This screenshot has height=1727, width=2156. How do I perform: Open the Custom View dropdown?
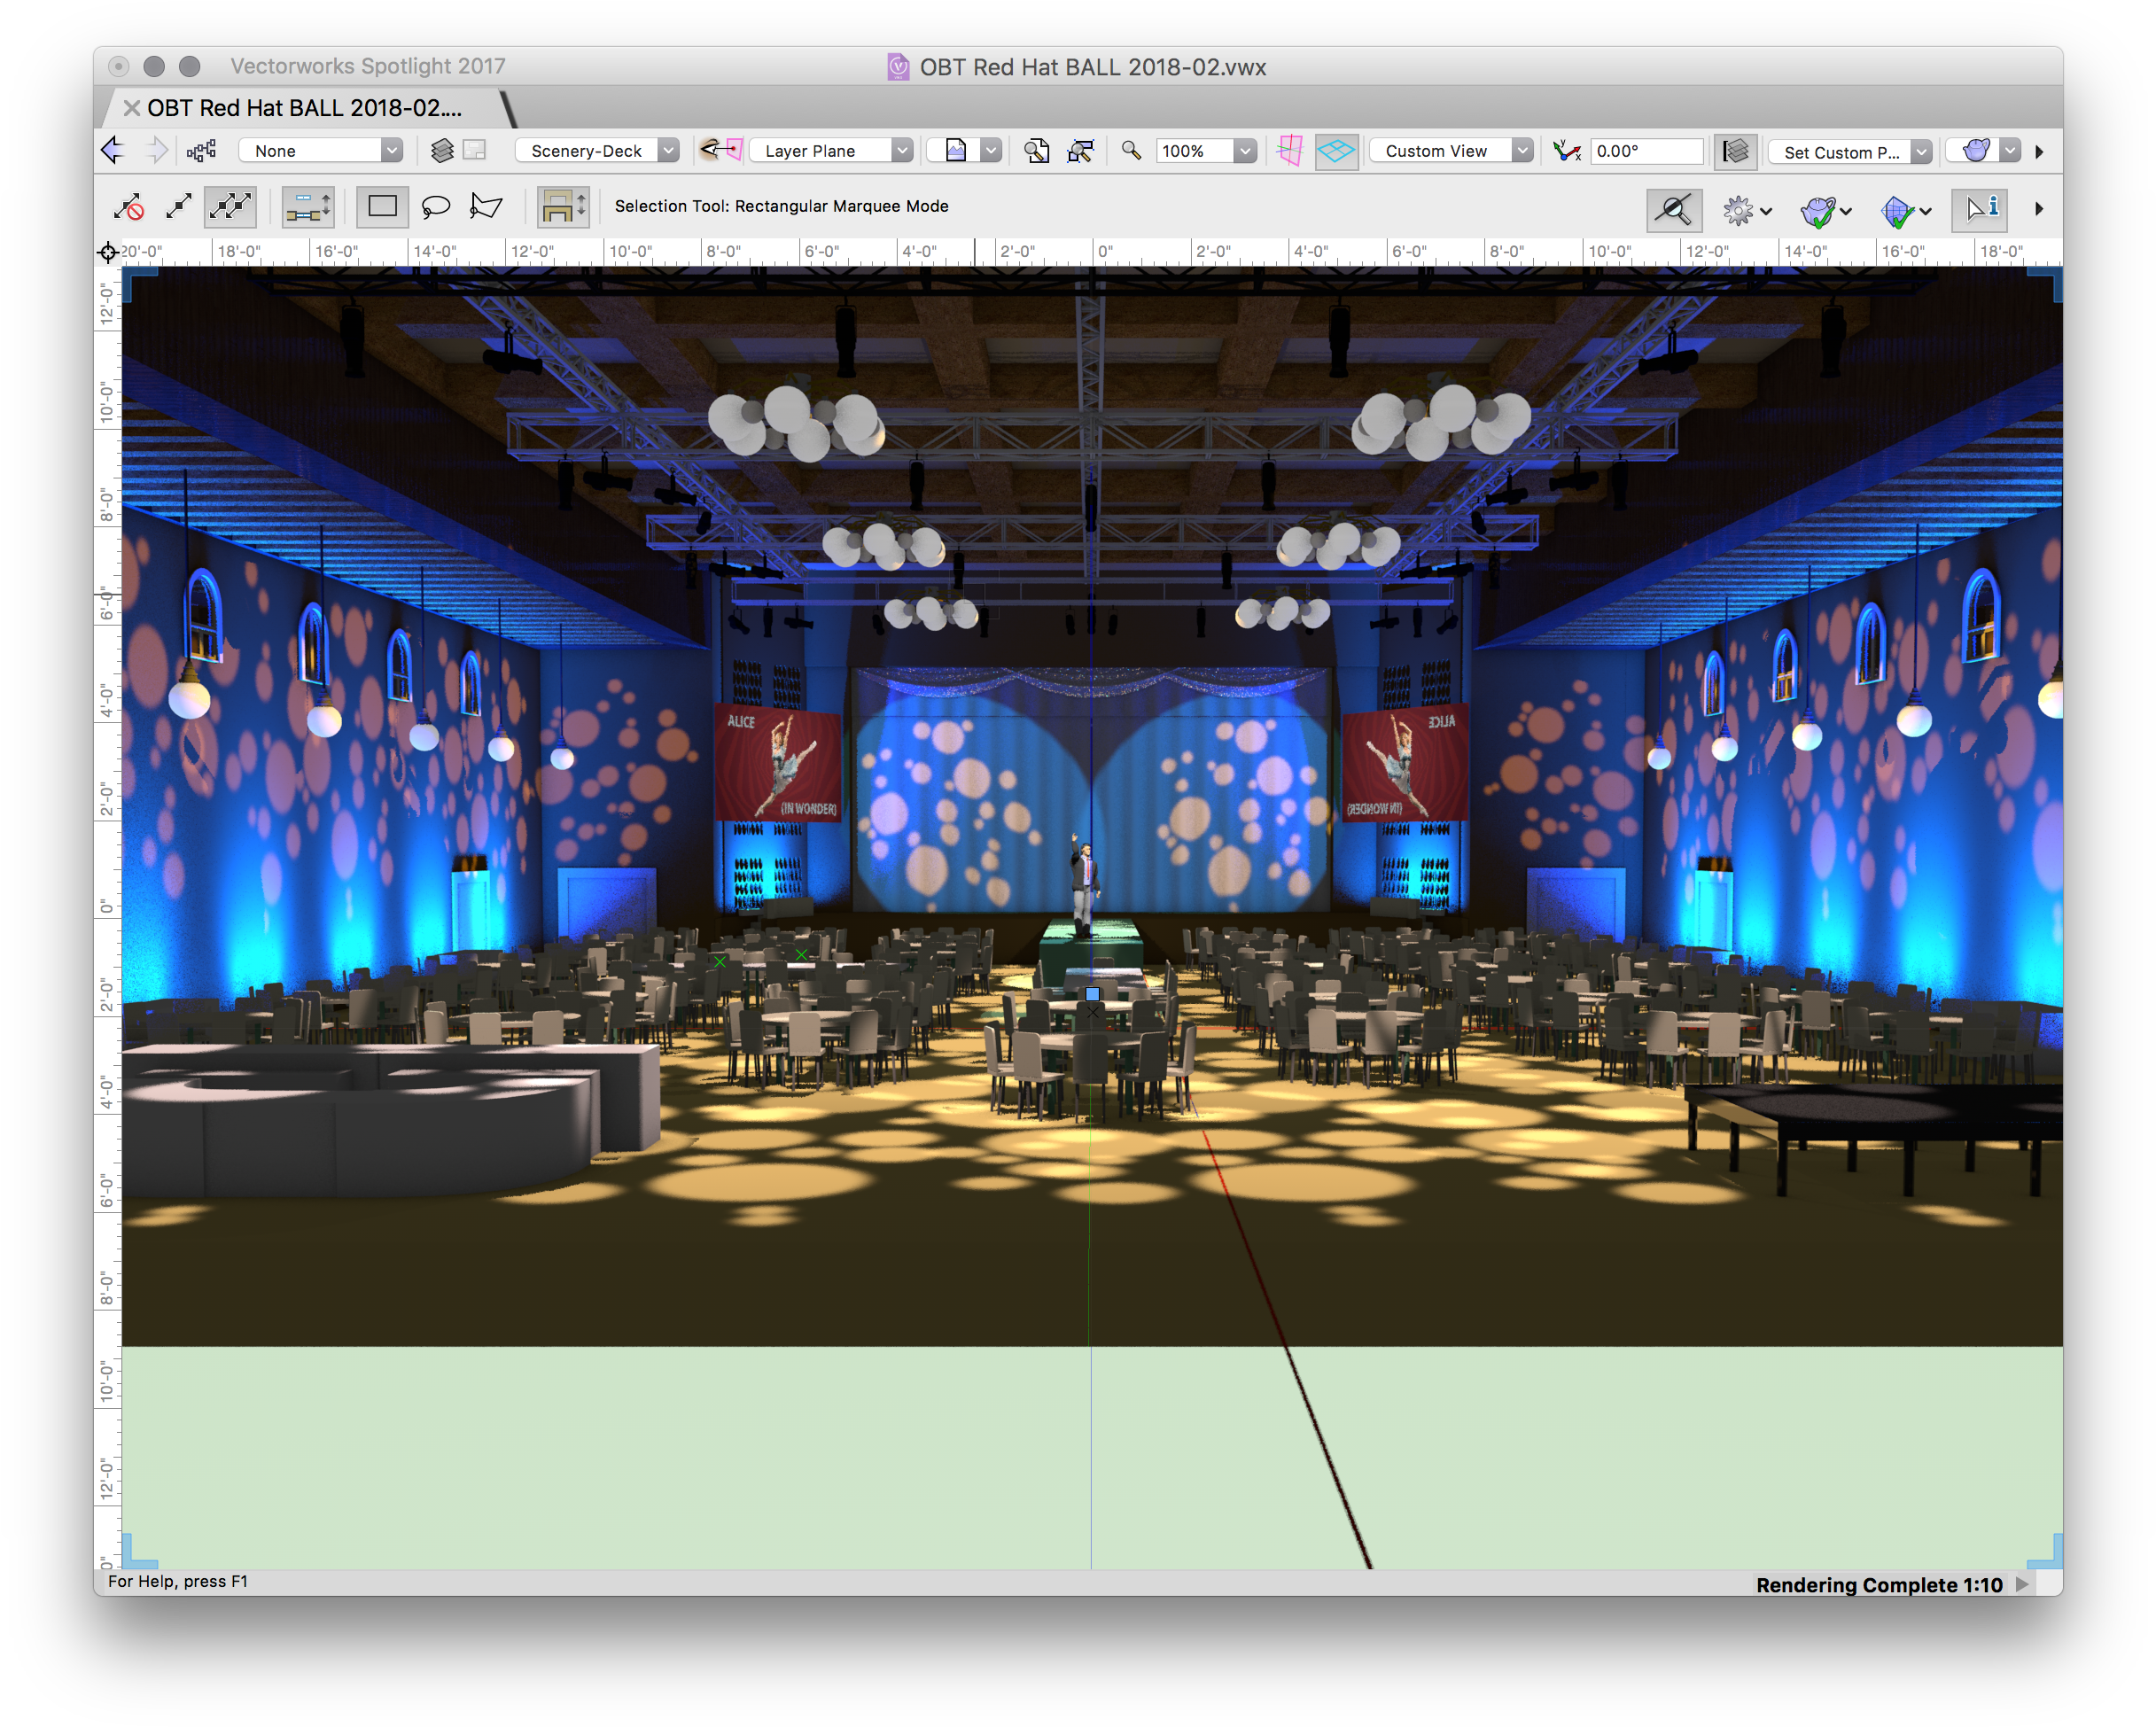pyautogui.click(x=1450, y=151)
